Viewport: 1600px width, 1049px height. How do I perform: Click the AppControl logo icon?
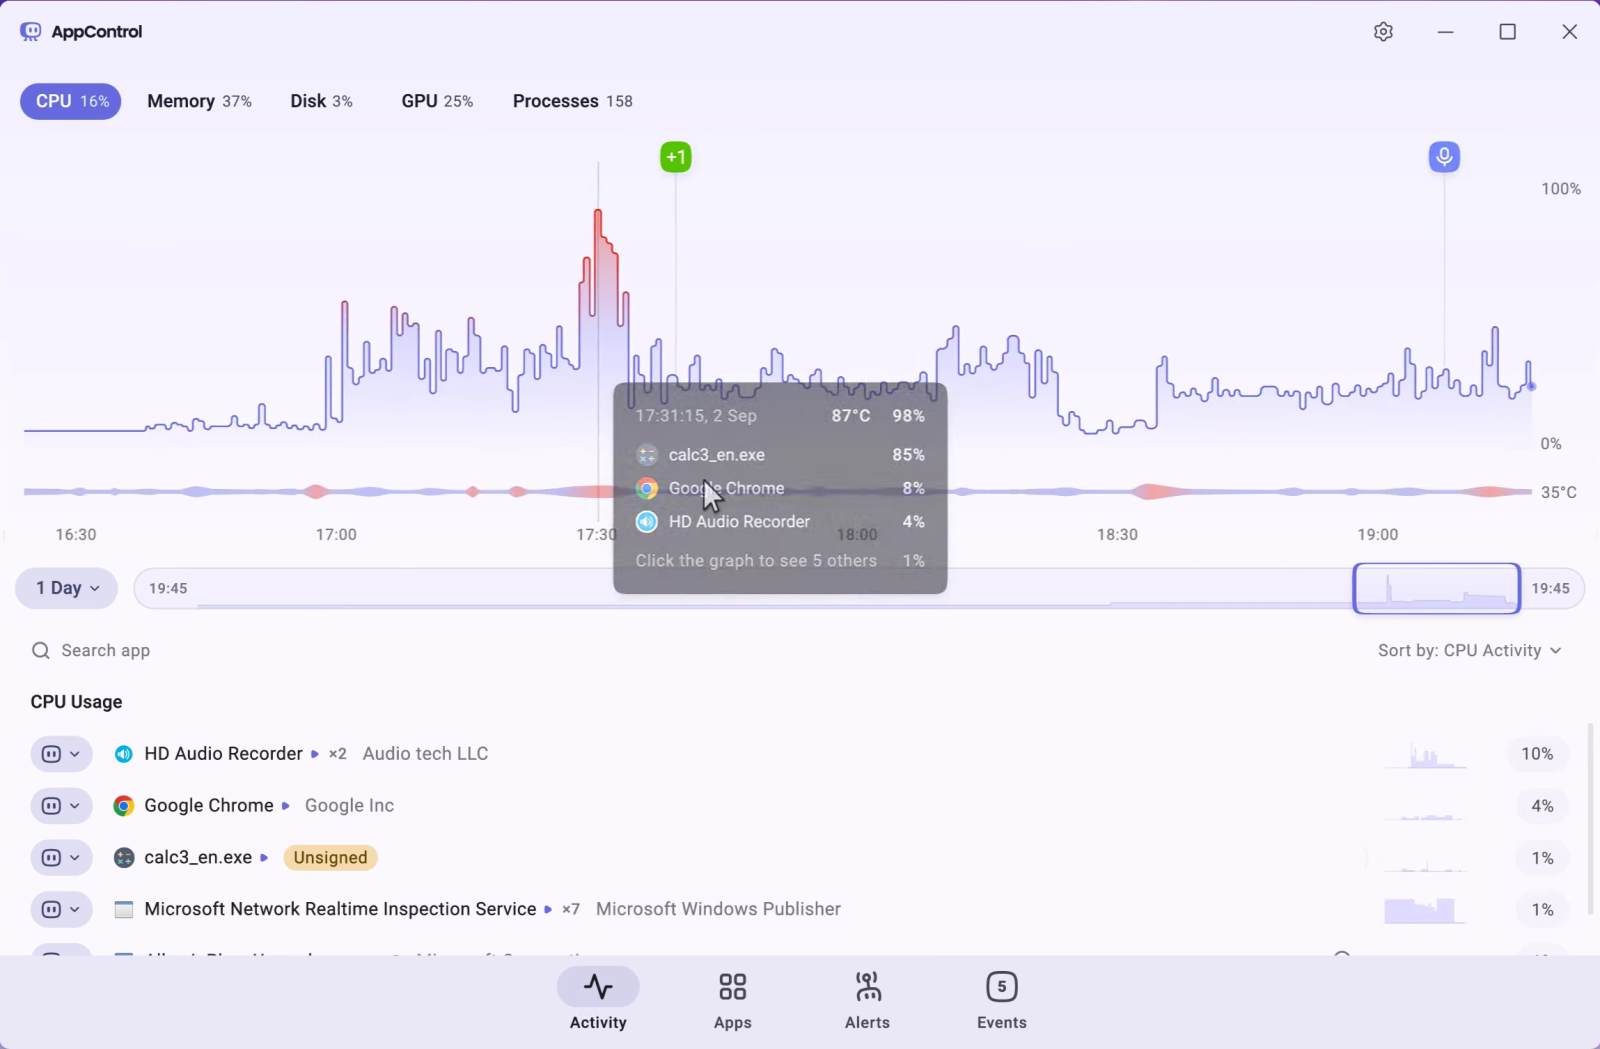pos(30,31)
